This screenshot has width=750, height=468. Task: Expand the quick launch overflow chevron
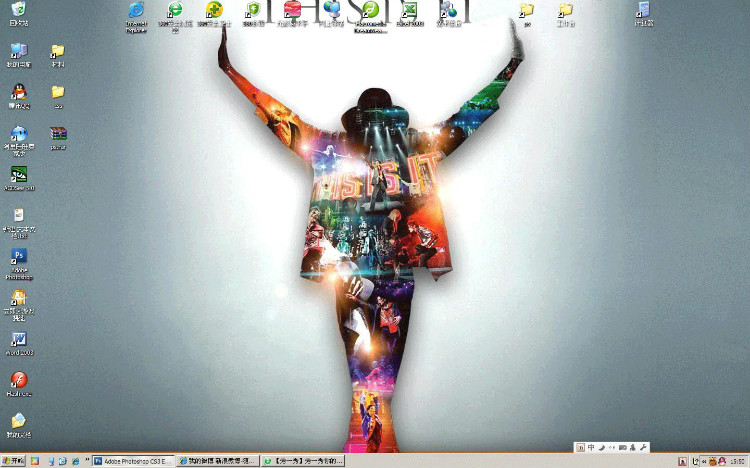87,461
